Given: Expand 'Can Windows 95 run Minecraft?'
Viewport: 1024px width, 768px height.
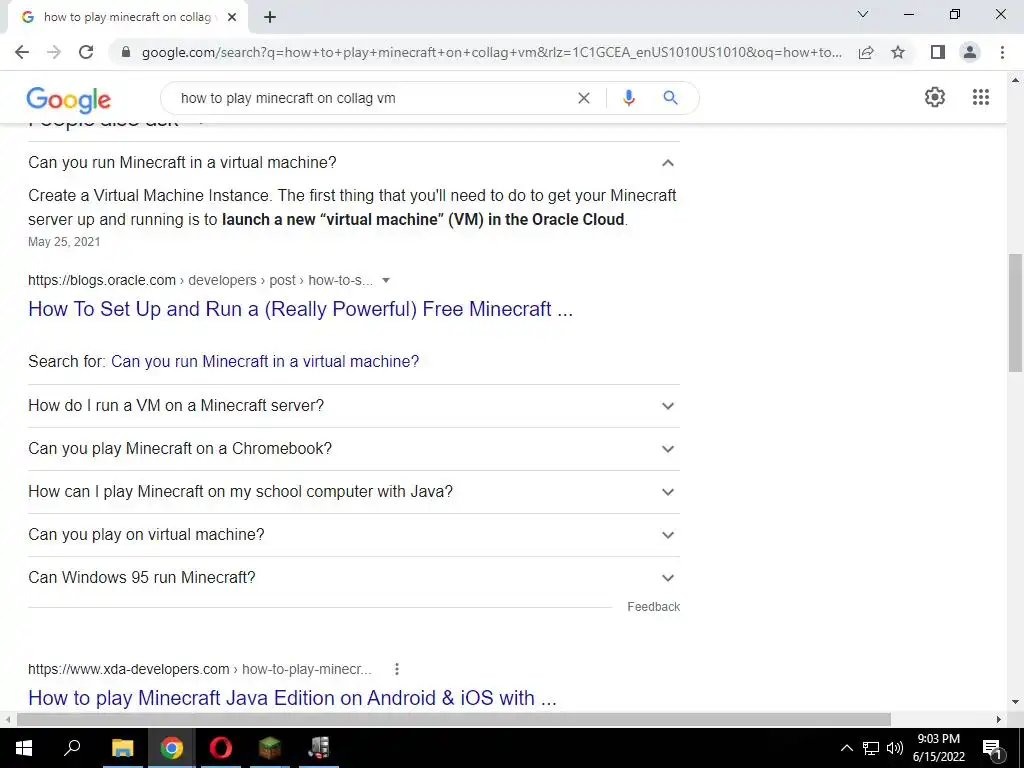Looking at the screenshot, I should click(x=353, y=578).
